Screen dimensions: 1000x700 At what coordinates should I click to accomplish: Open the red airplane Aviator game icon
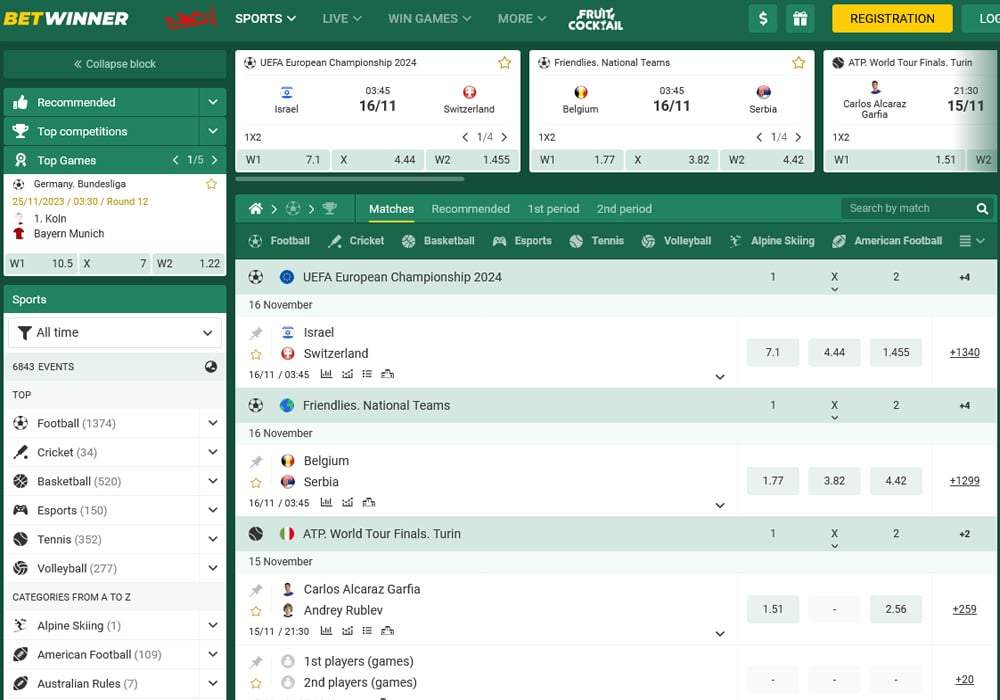coord(191,18)
